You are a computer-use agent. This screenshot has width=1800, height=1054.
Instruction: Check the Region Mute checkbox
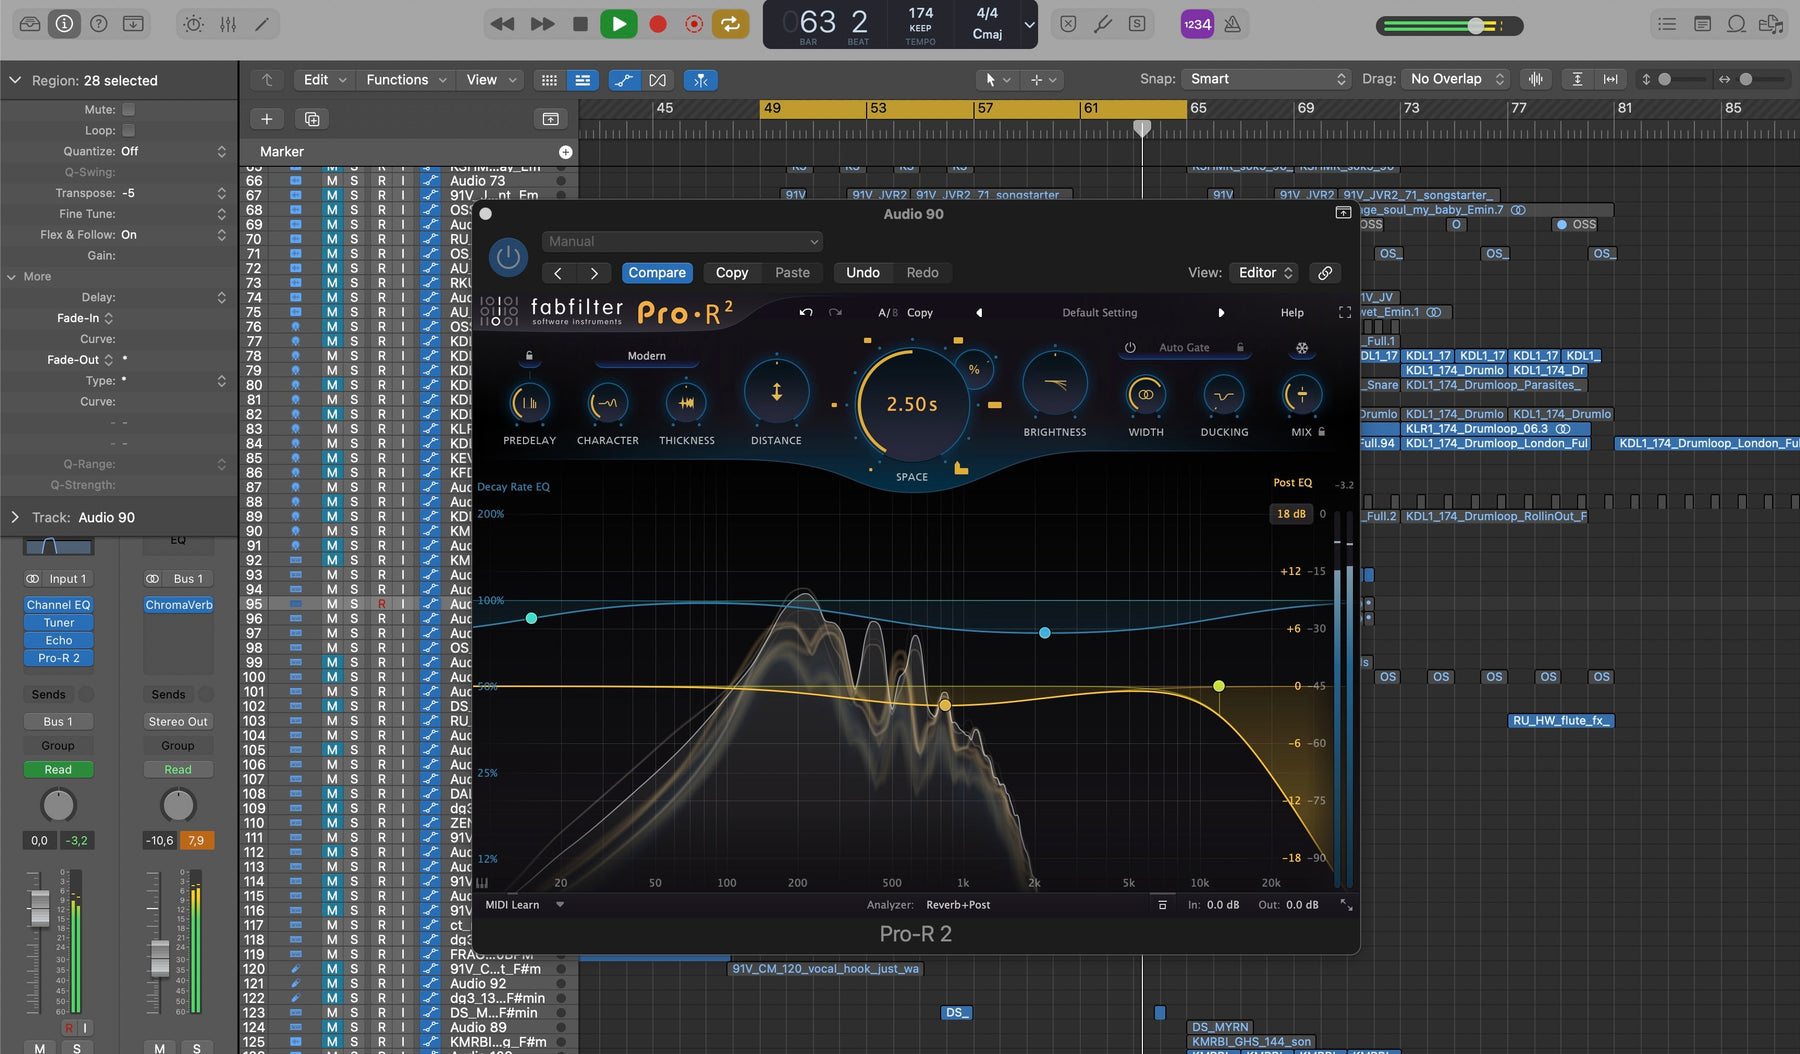(x=128, y=109)
